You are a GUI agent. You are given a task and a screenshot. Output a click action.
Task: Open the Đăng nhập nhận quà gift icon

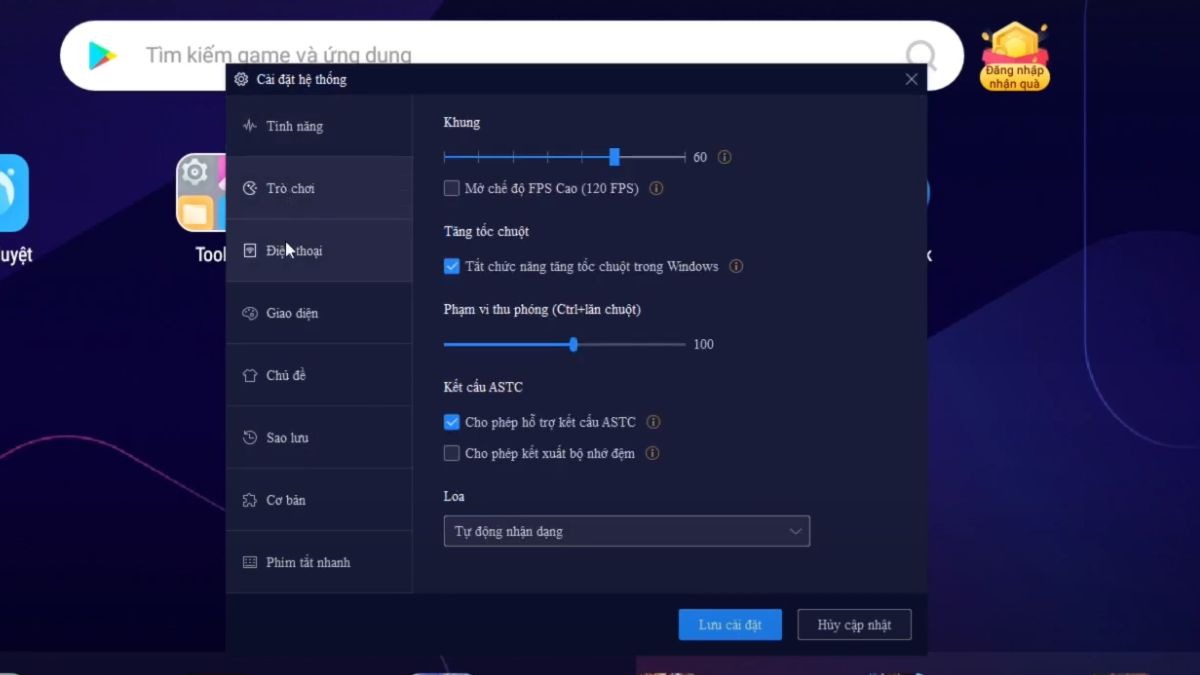click(x=1015, y=57)
